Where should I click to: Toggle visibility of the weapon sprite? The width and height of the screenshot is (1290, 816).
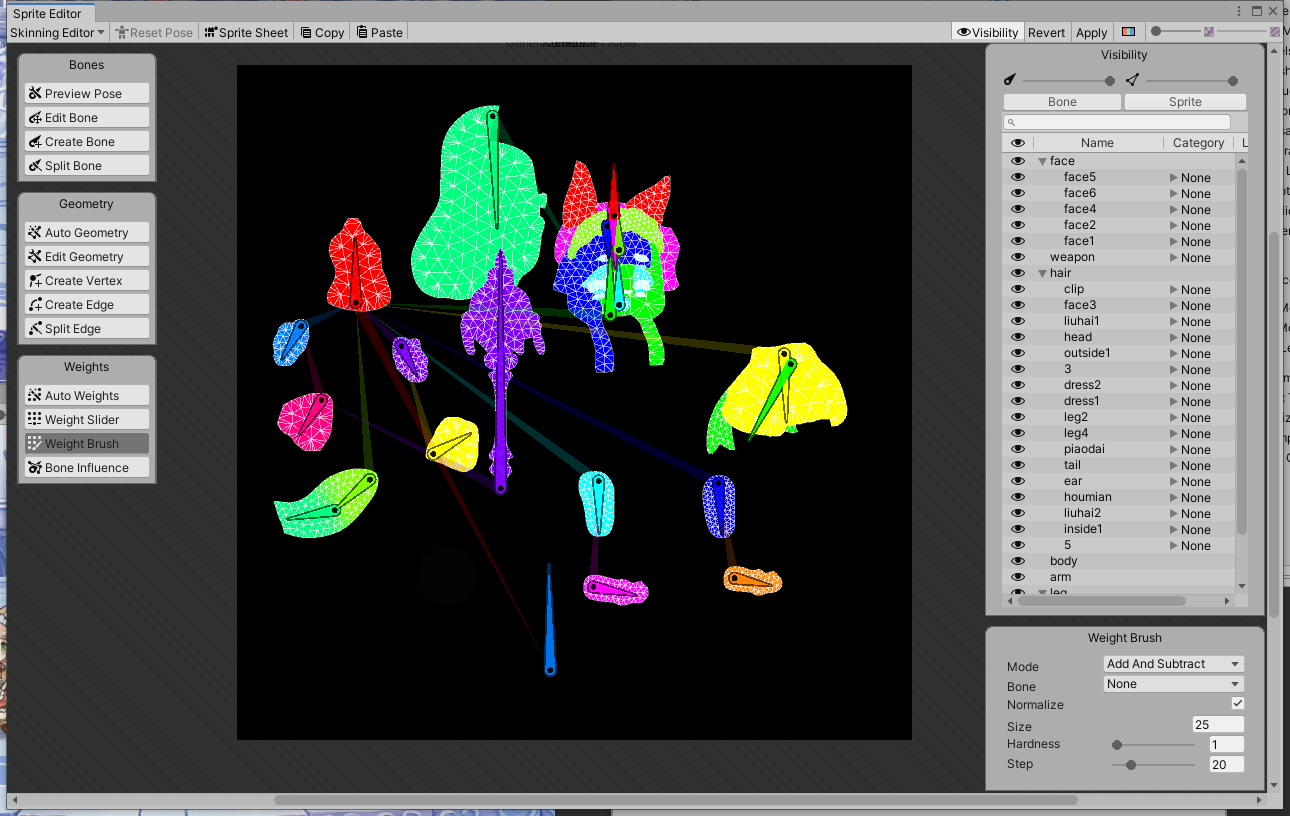pos(1017,257)
